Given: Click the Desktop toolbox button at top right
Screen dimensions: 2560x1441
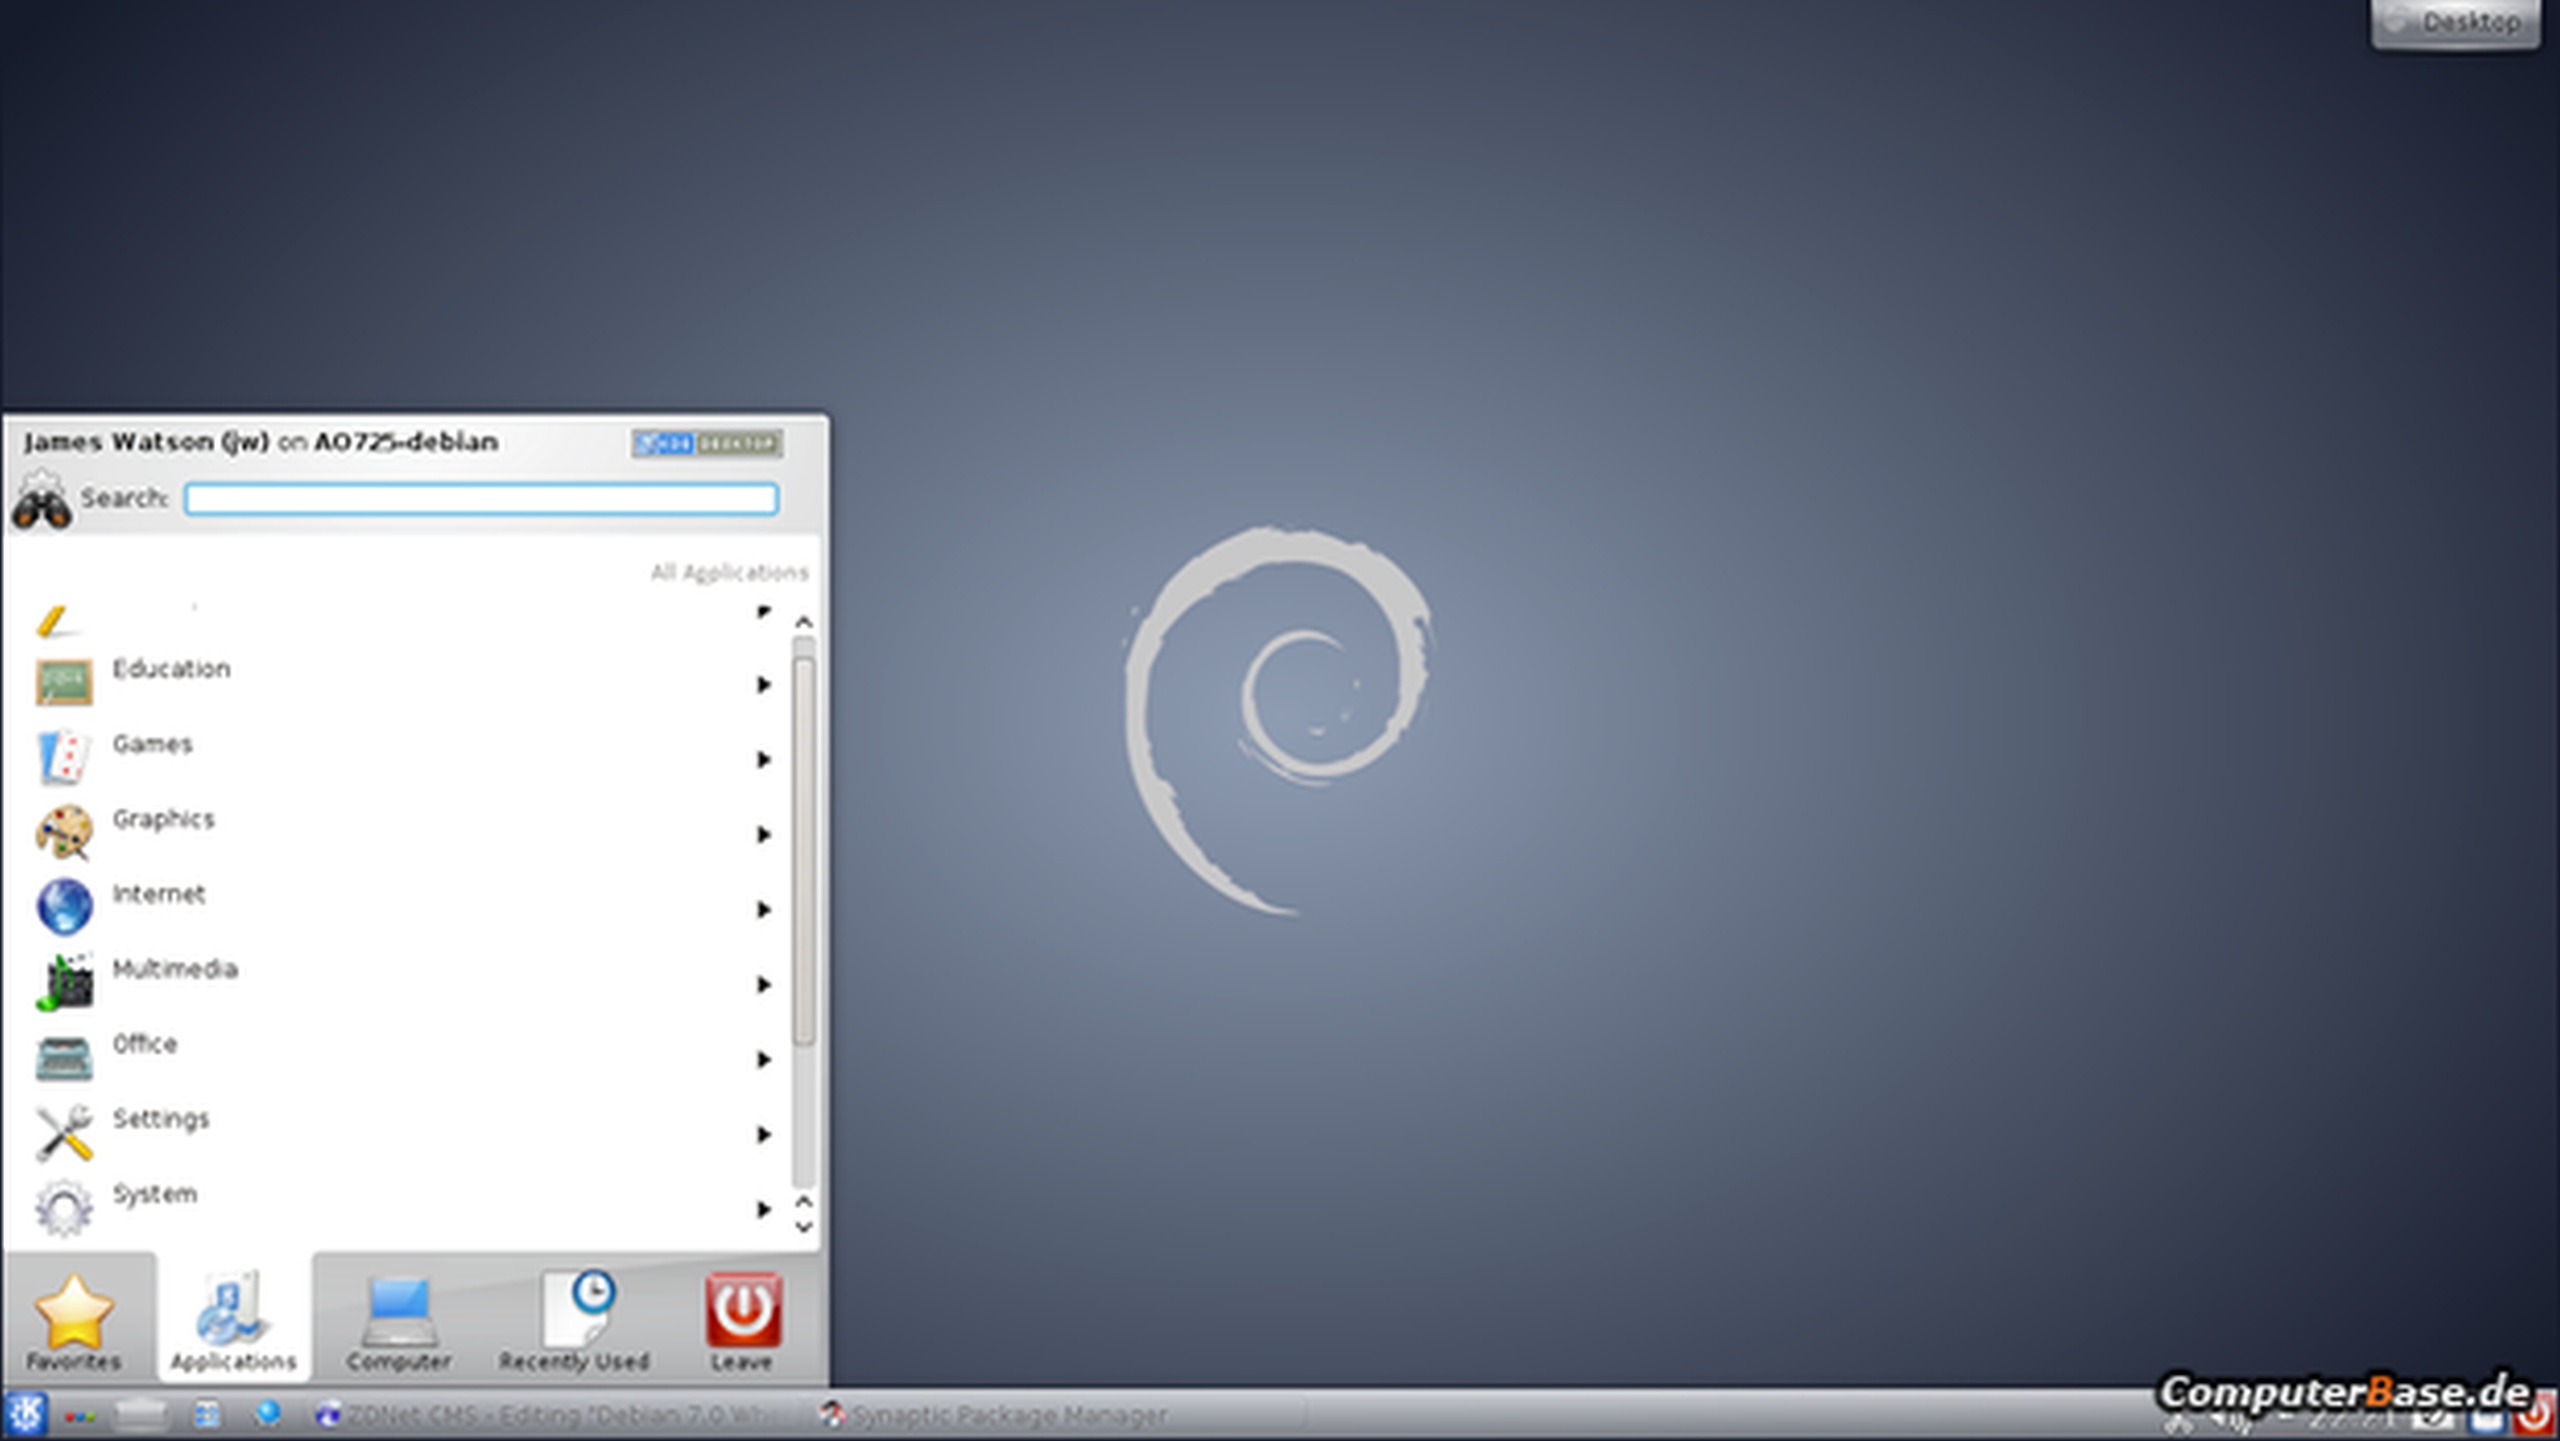Looking at the screenshot, I should click(2456, 22).
